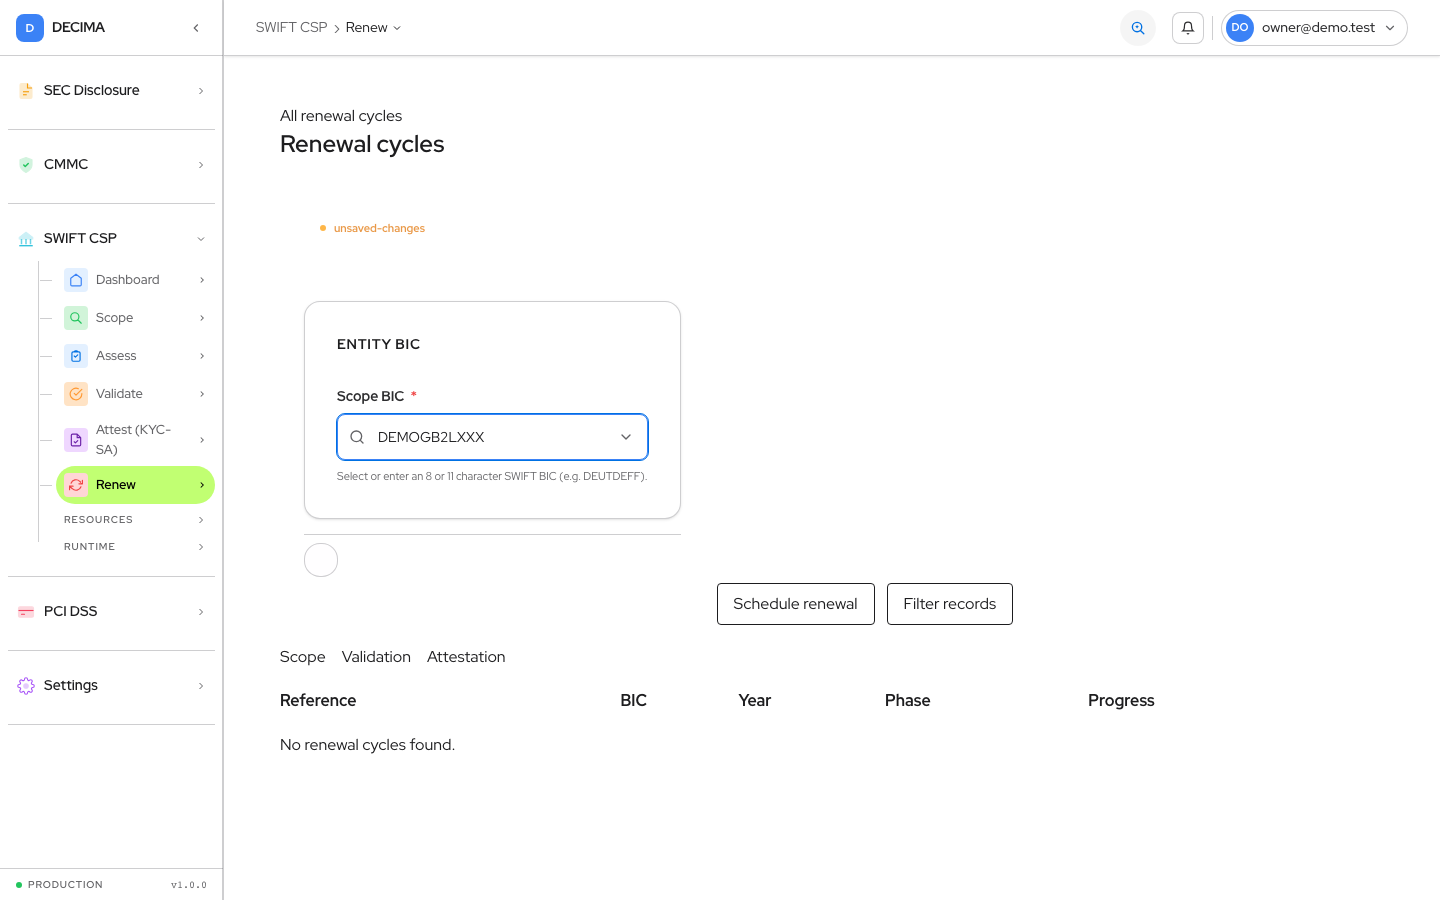Click the round button below the BIC card
Image resolution: width=1440 pixels, height=900 pixels.
click(x=321, y=560)
